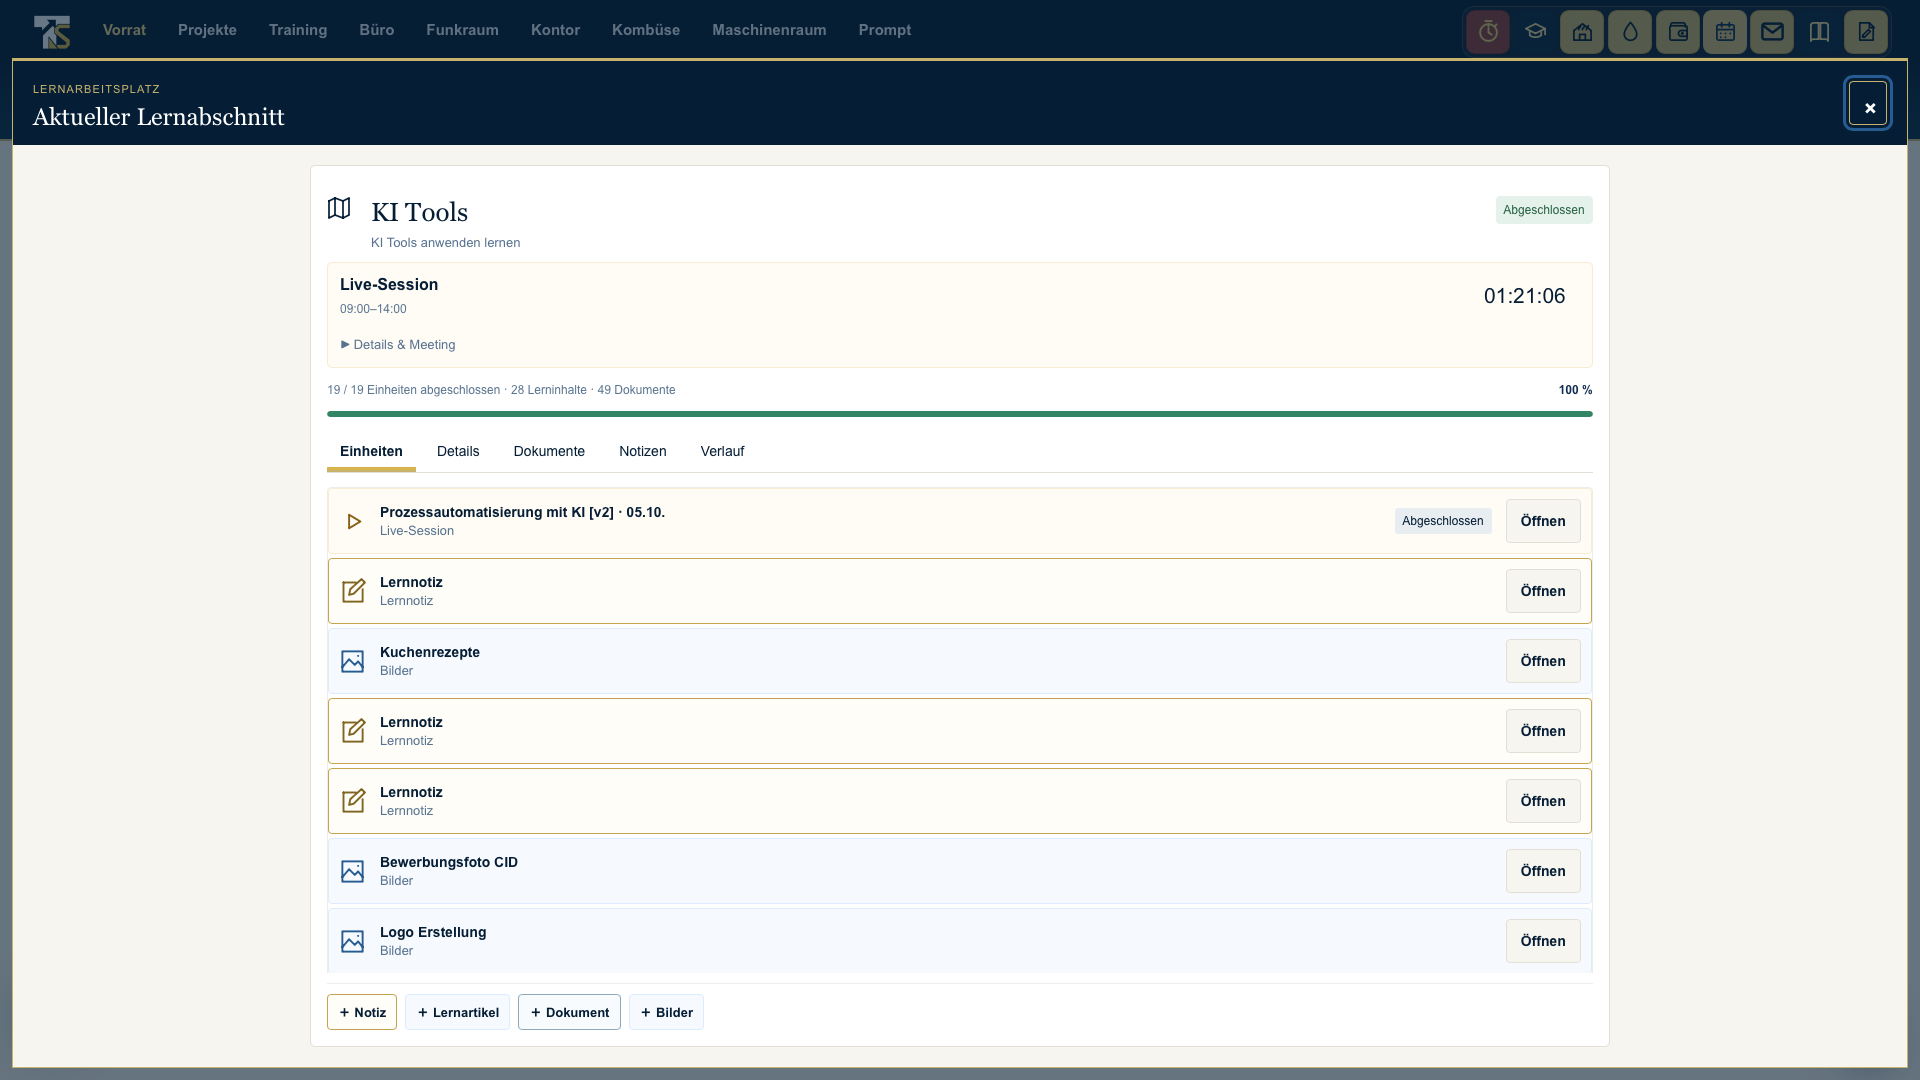Click the water drop icon
The height and width of the screenshot is (1080, 1920).
pos(1630,32)
